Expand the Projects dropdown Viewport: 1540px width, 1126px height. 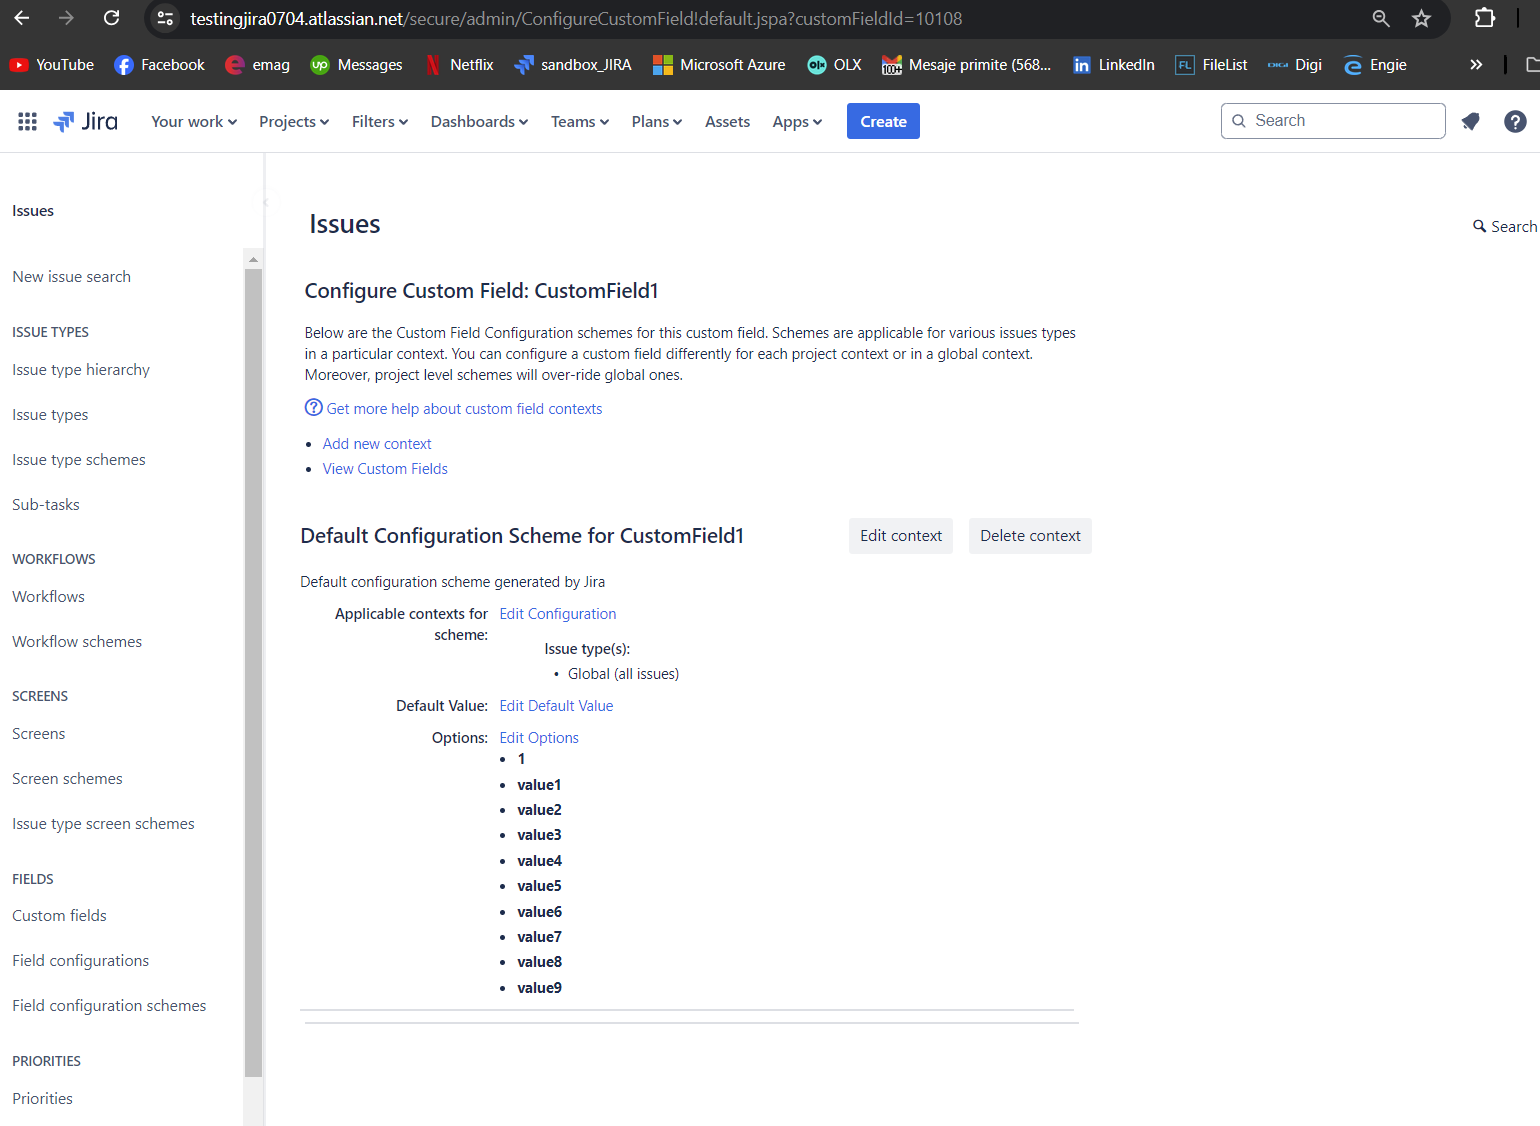click(292, 121)
